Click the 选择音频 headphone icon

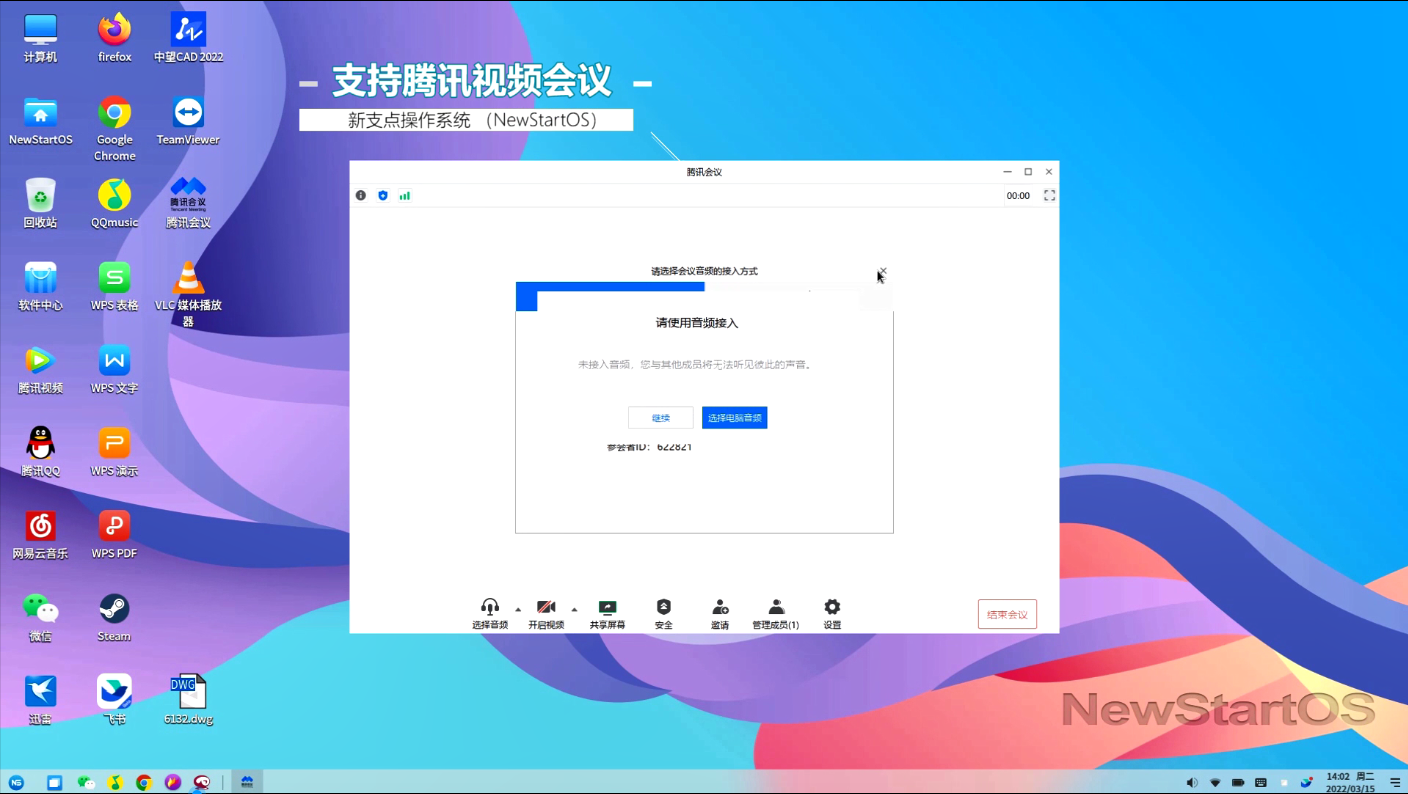(490, 607)
